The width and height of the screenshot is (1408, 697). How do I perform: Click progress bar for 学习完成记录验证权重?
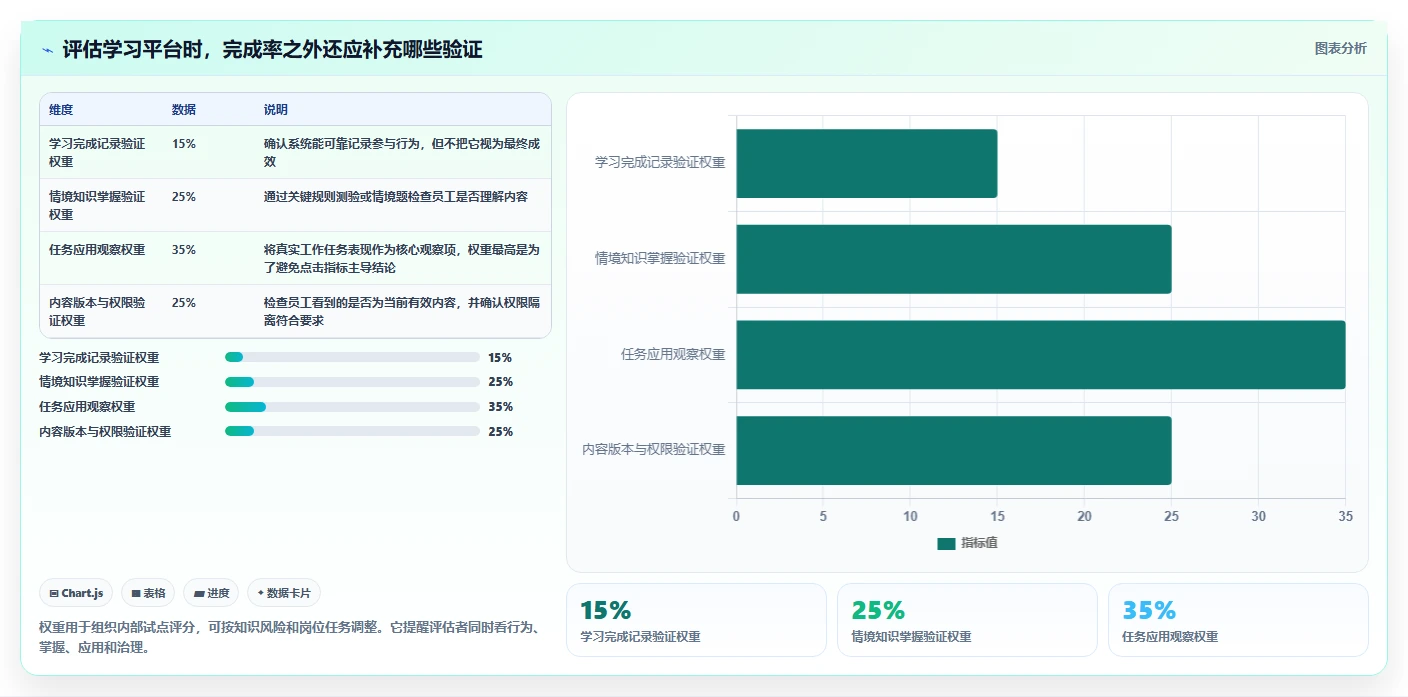352,357
